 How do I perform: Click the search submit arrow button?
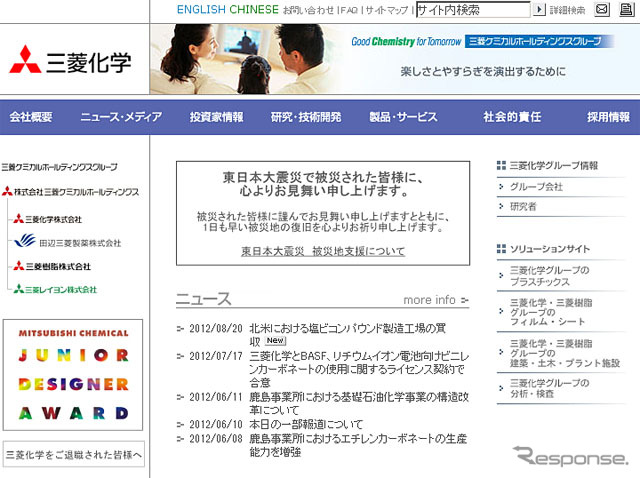click(539, 9)
